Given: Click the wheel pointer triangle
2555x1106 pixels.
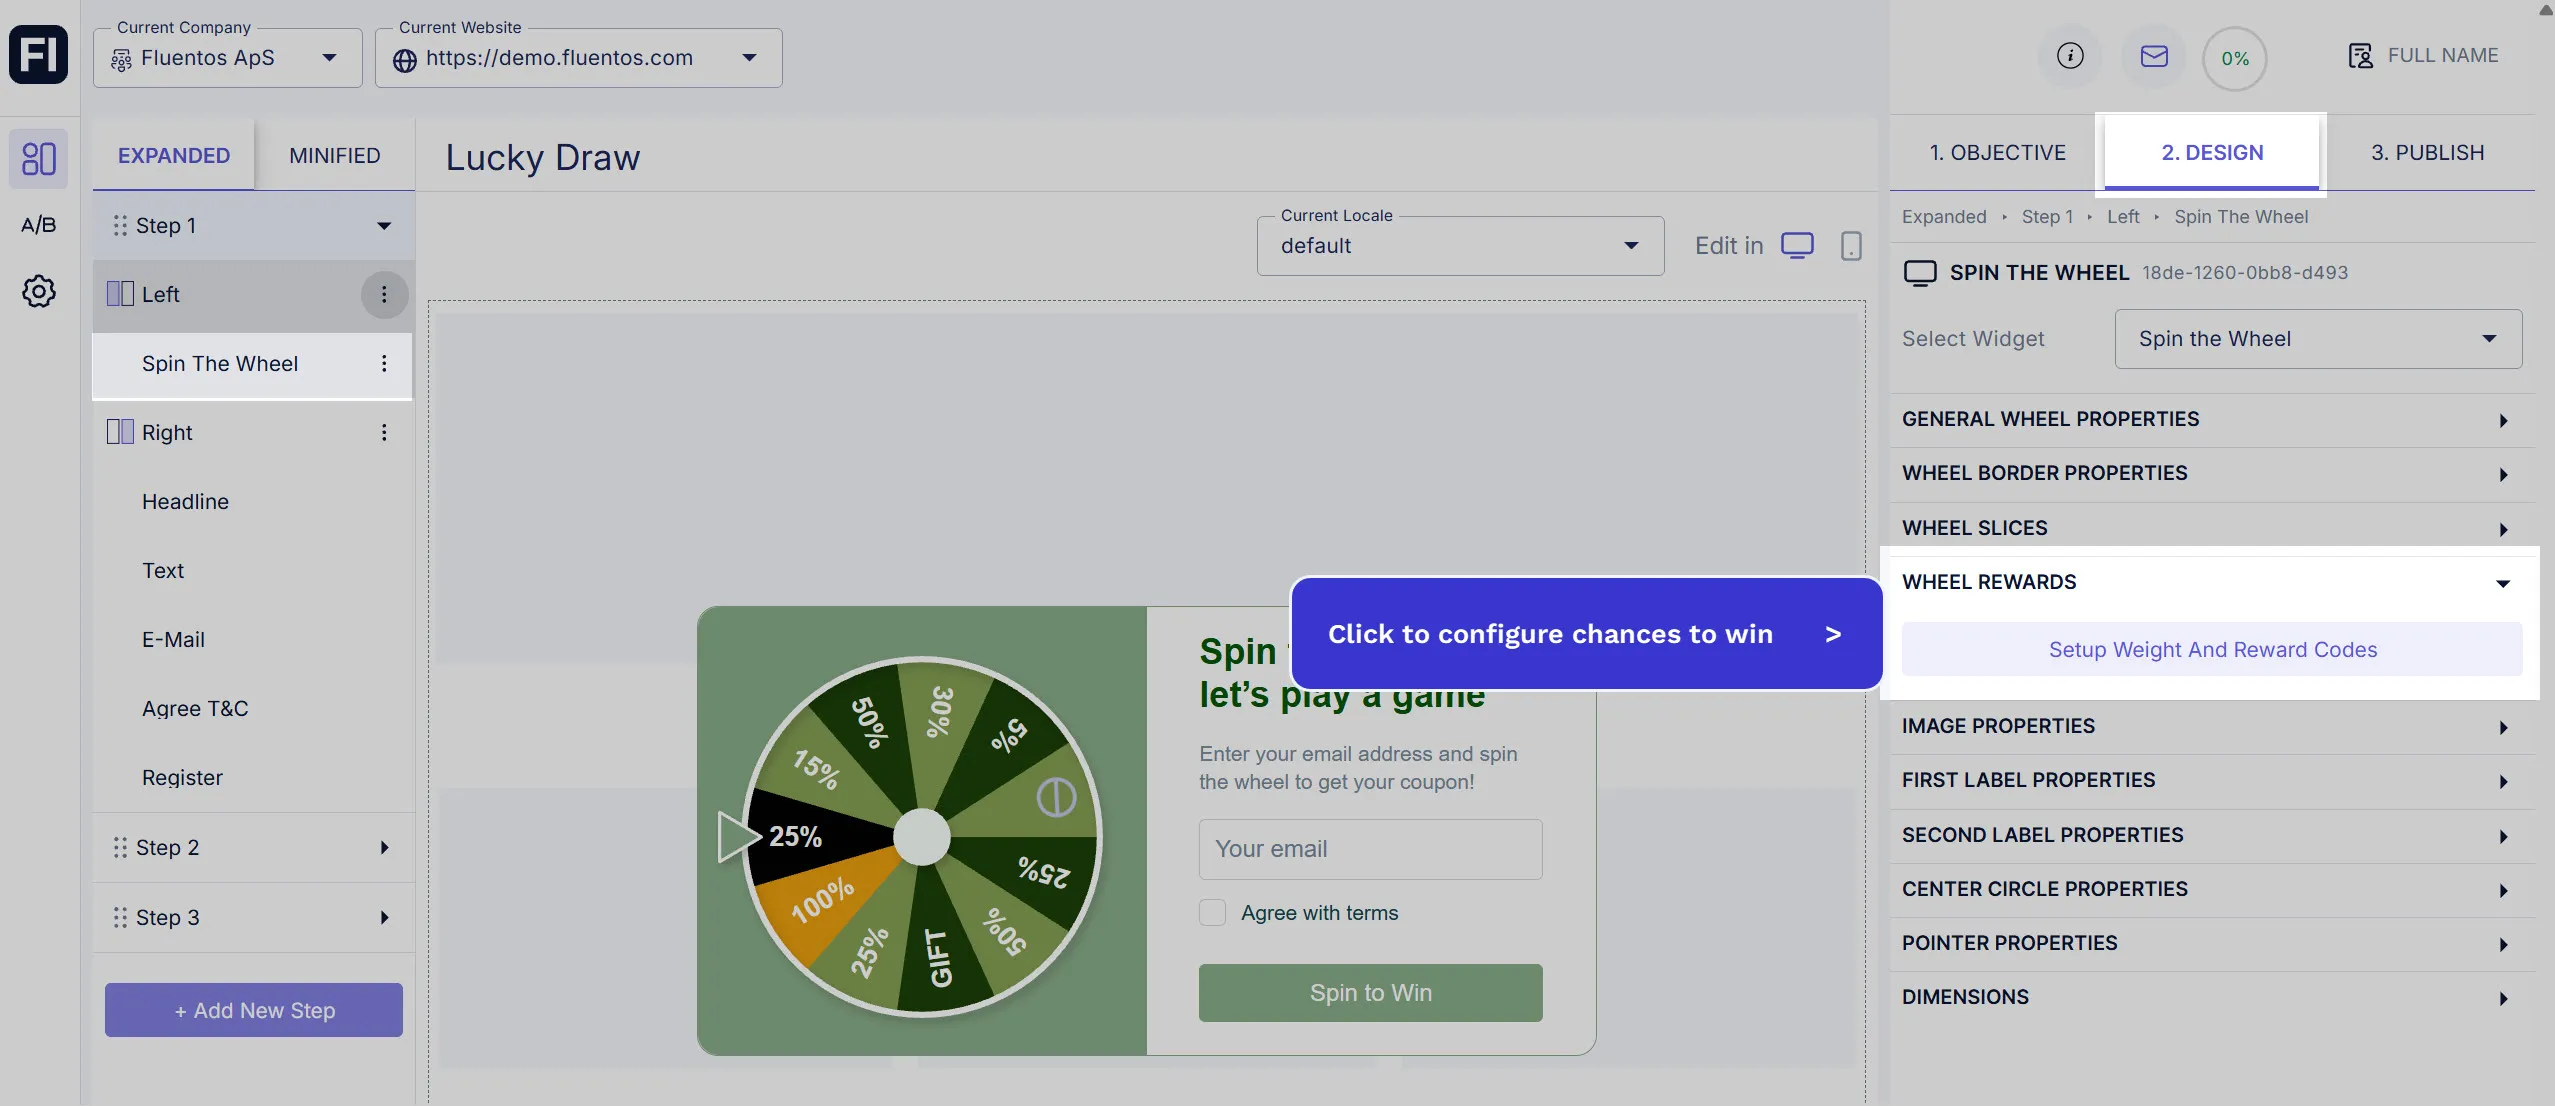Looking at the screenshot, I should (739, 837).
